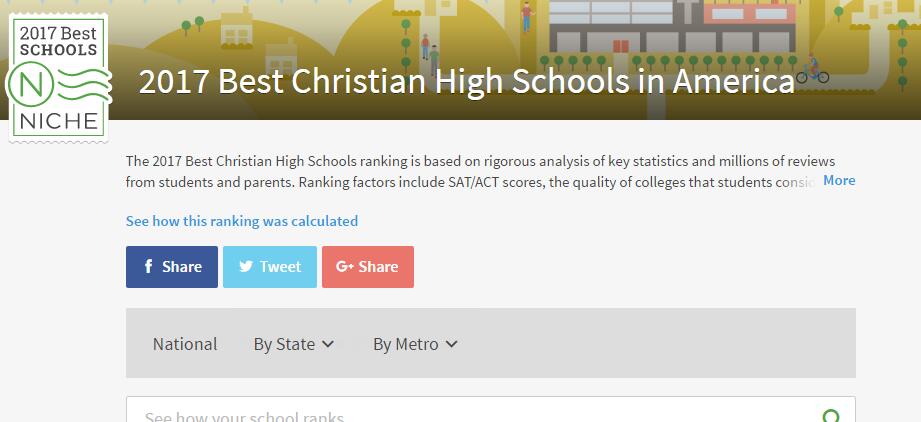Screen dimensions: 921x422
Task: Click the 2017 Best Christian High Schools heading
Action: tap(466, 82)
